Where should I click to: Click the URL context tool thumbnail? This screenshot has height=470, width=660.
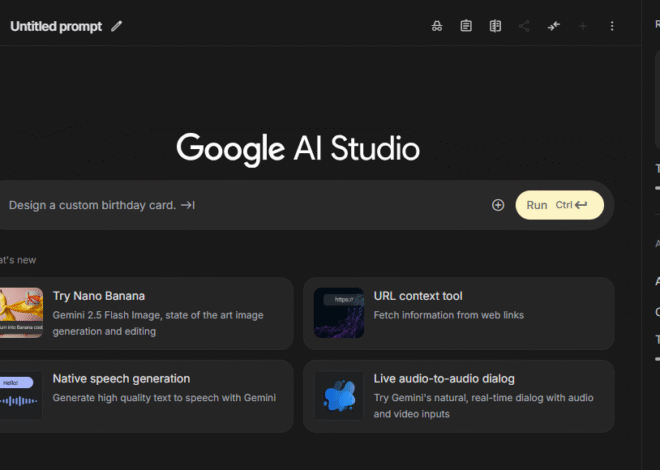[339, 313]
